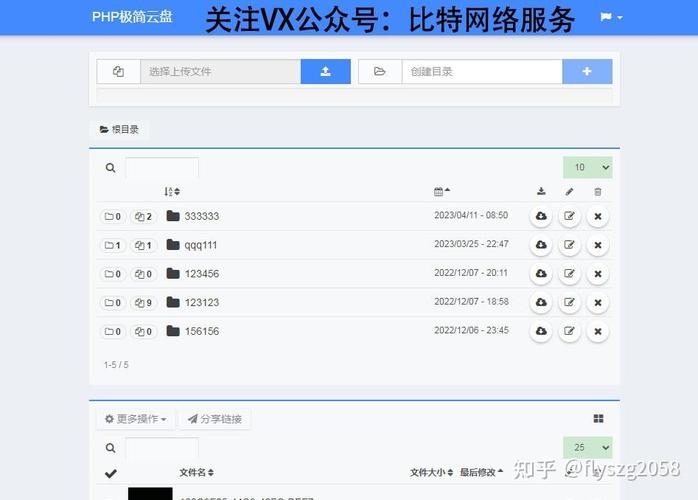The image size is (698, 500).
Task: Open the file page size dropdown showing 25
Action: (588, 447)
